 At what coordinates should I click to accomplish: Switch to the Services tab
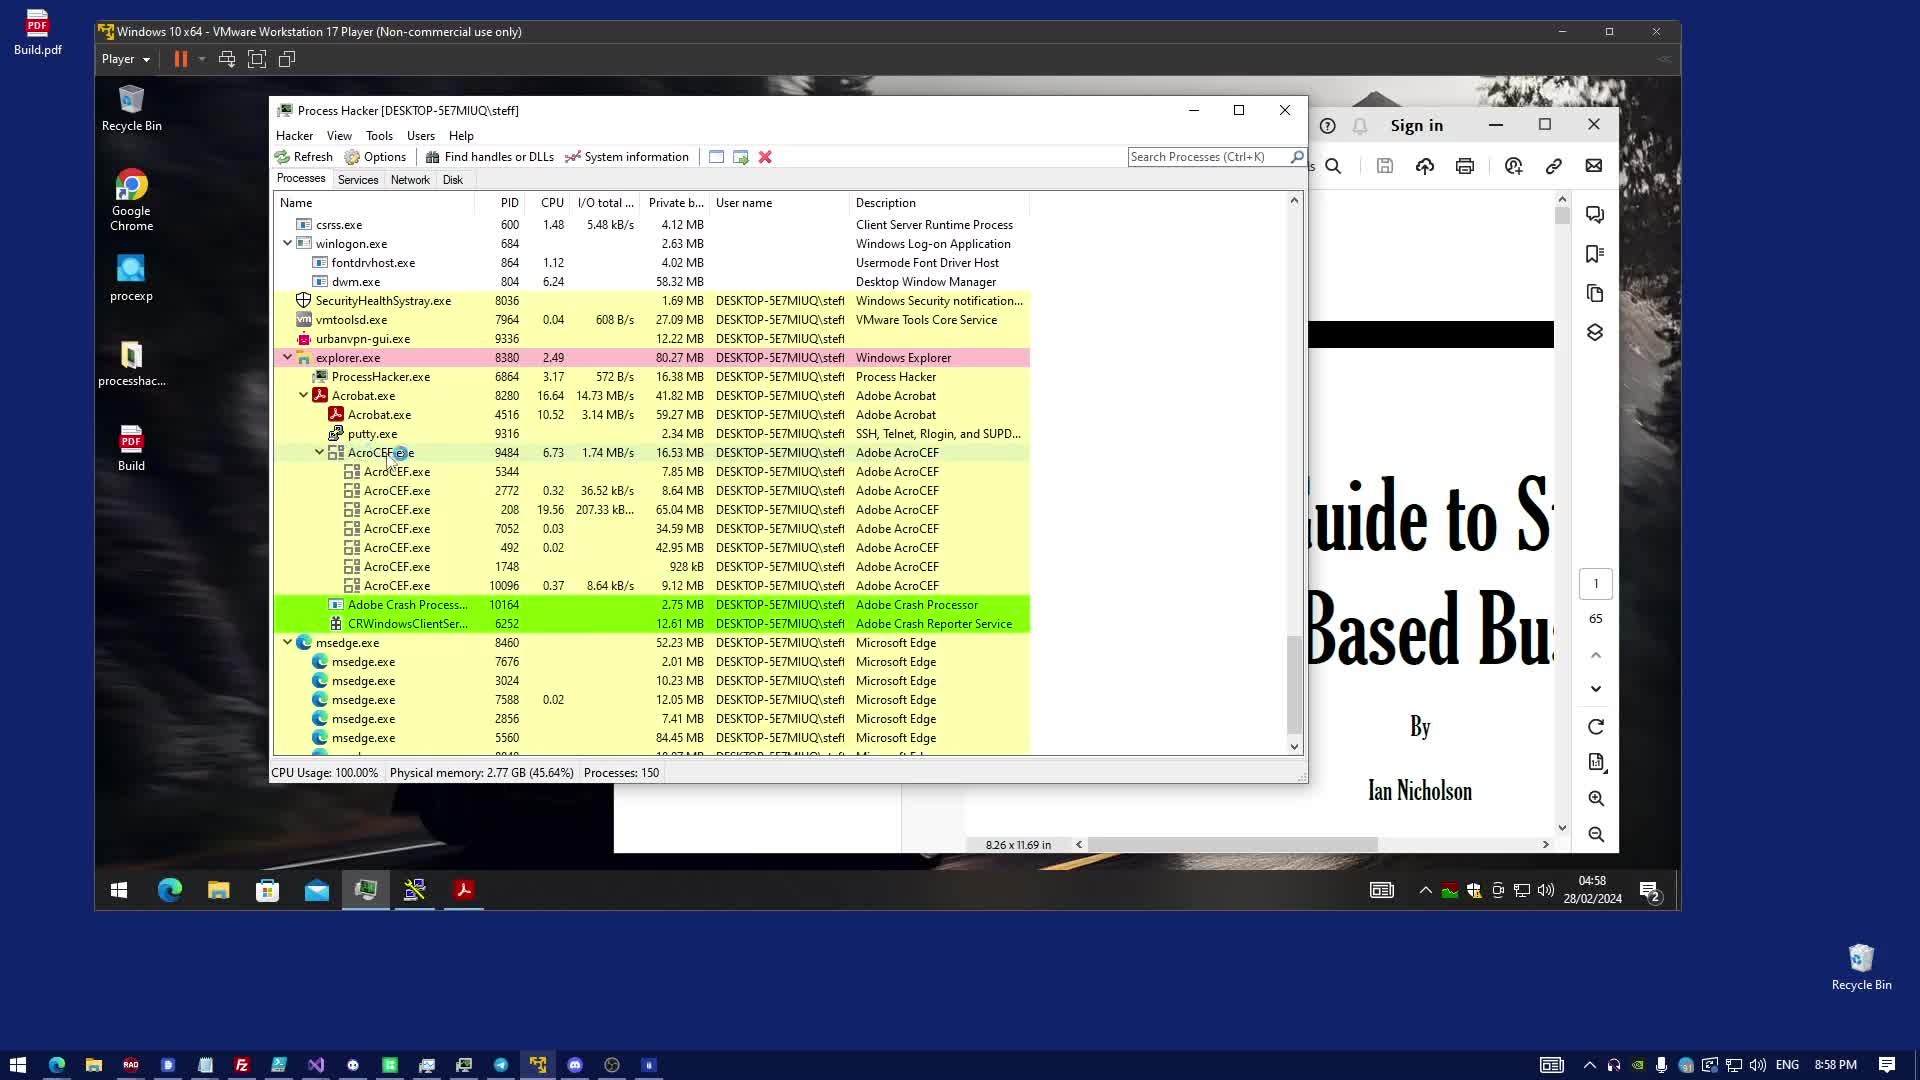[x=358, y=180]
